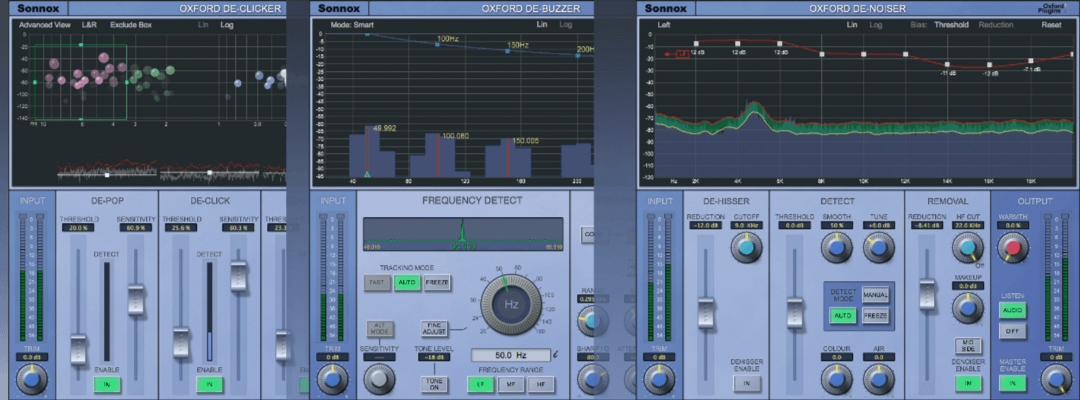
Task: Set Tracking Mode to Freeze
Action: pyautogui.click(x=437, y=282)
